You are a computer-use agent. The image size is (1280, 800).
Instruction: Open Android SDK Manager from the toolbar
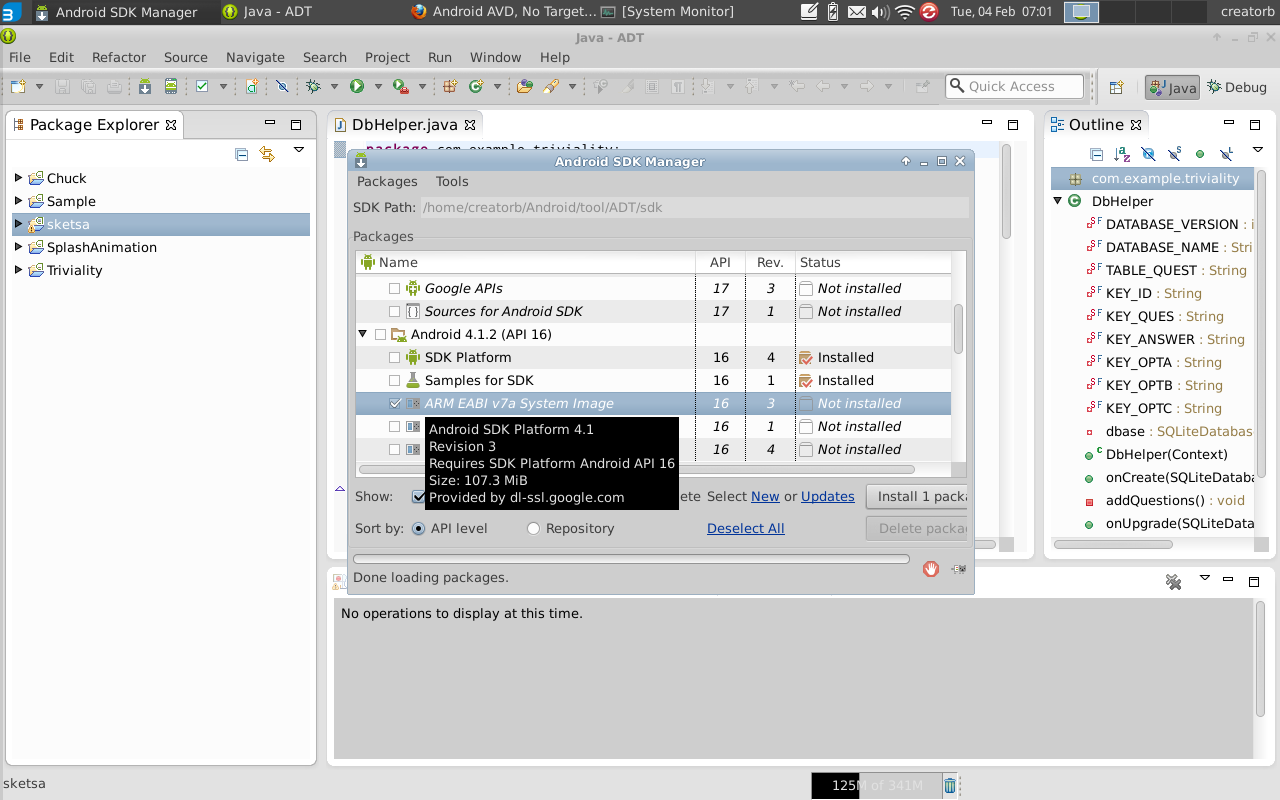(x=144, y=87)
